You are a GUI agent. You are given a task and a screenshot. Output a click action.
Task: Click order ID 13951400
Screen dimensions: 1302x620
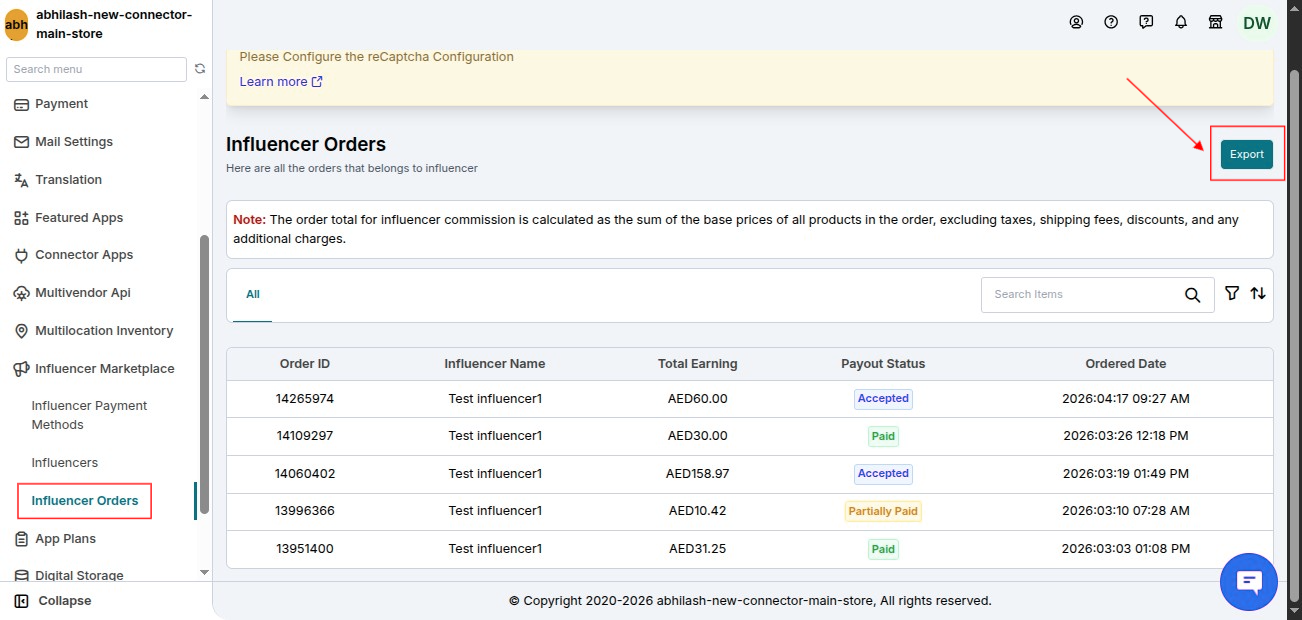point(305,549)
